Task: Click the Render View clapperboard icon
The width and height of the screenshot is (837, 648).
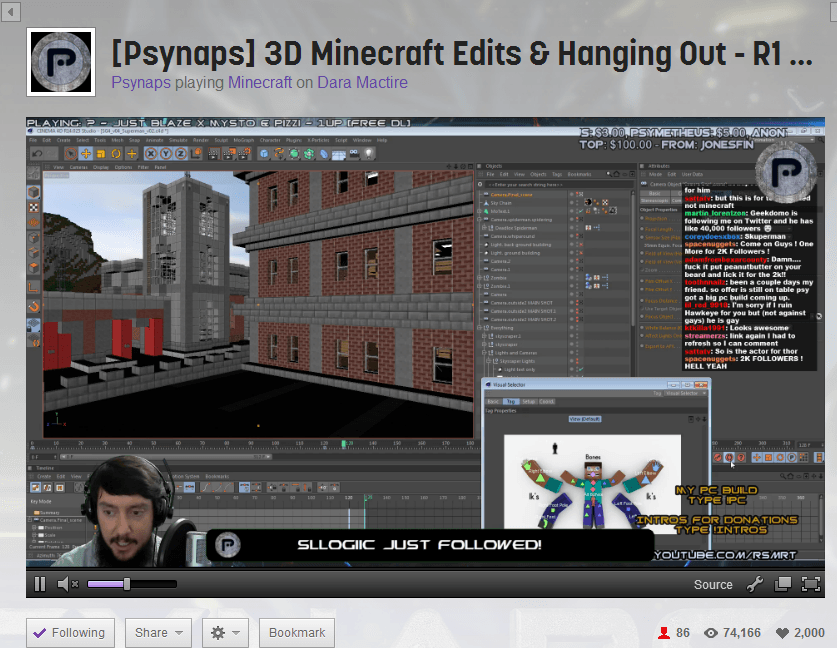Action: [x=214, y=154]
